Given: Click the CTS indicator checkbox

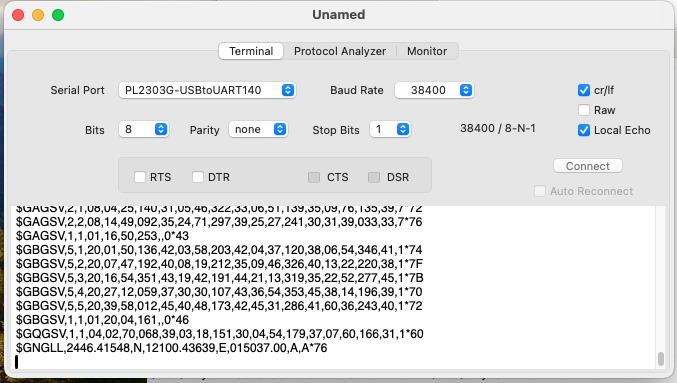Looking at the screenshot, I should (x=314, y=177).
